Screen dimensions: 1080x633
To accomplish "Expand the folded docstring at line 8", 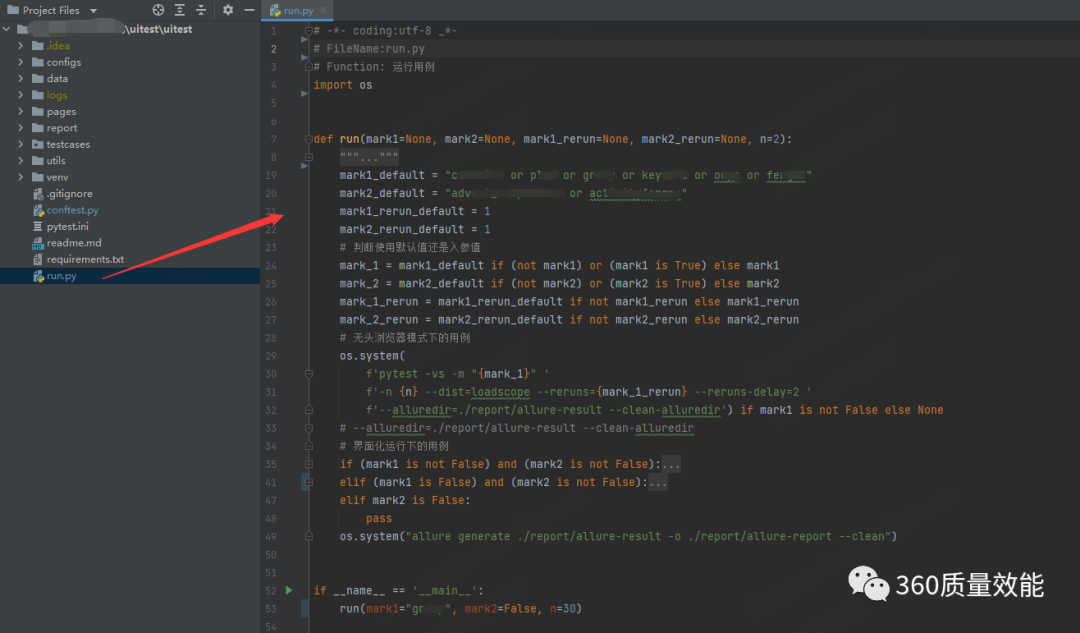I will coord(309,157).
